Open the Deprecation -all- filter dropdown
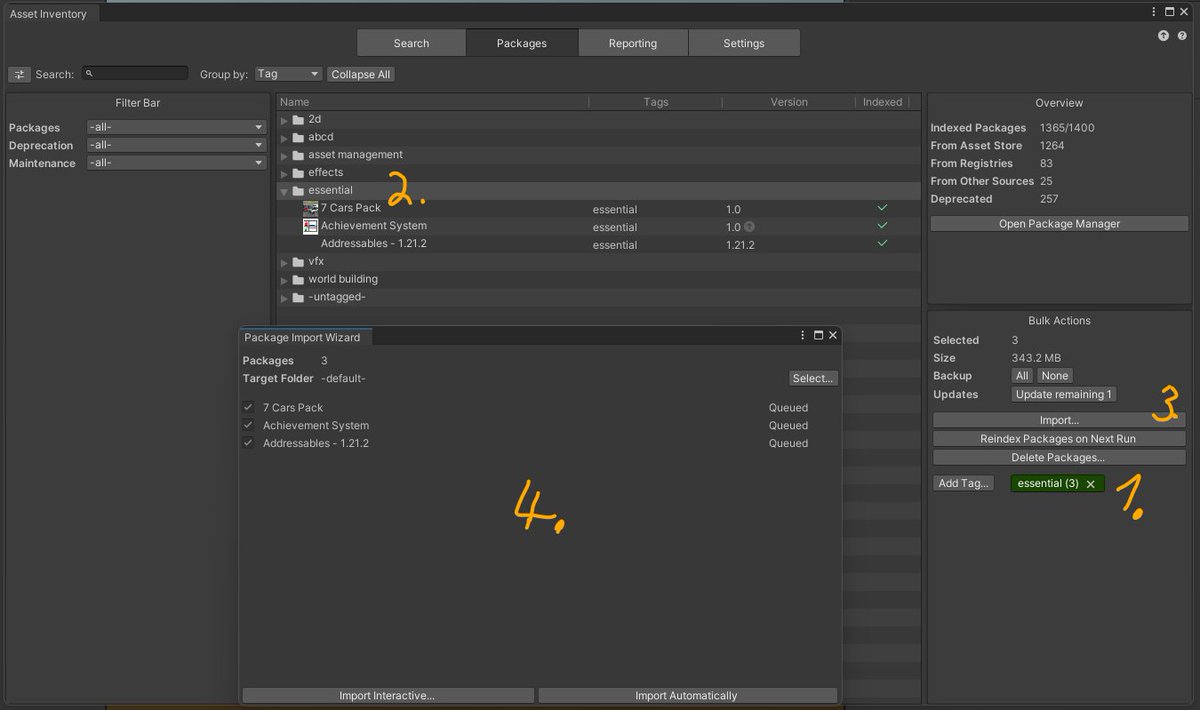Image resolution: width=1200 pixels, height=710 pixels. (x=176, y=145)
